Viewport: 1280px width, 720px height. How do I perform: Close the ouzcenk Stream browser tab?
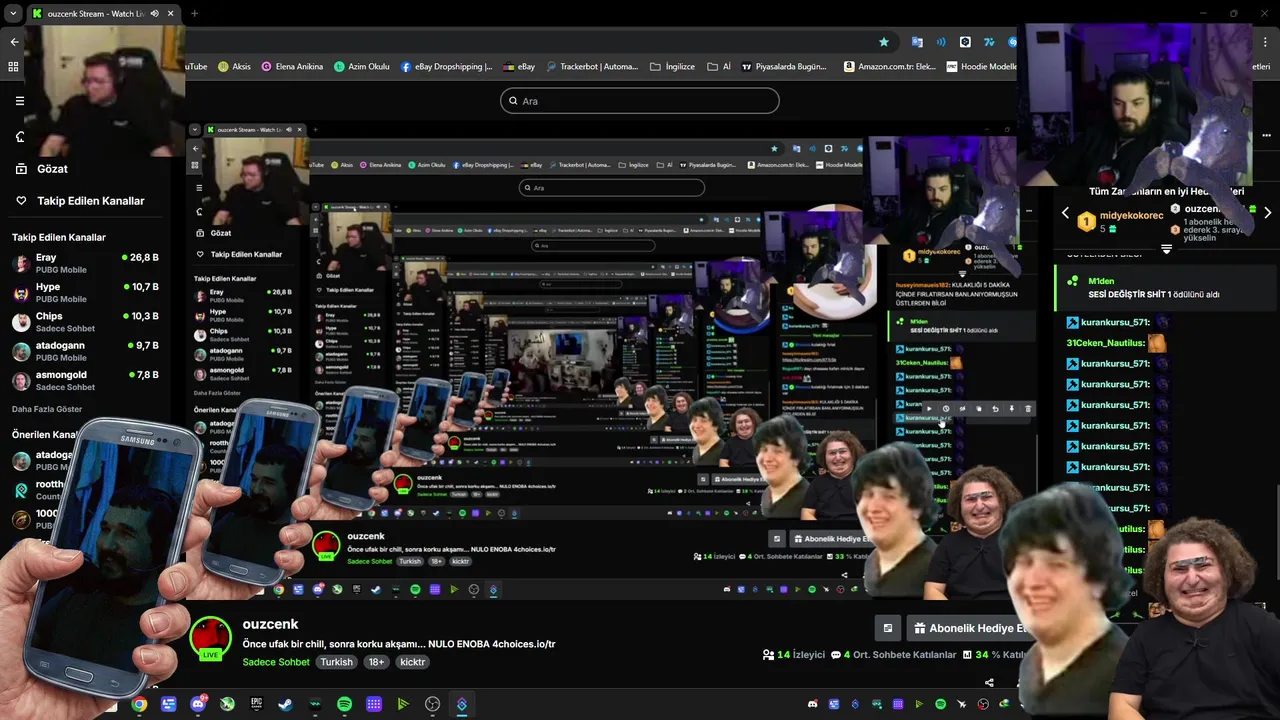tap(171, 13)
